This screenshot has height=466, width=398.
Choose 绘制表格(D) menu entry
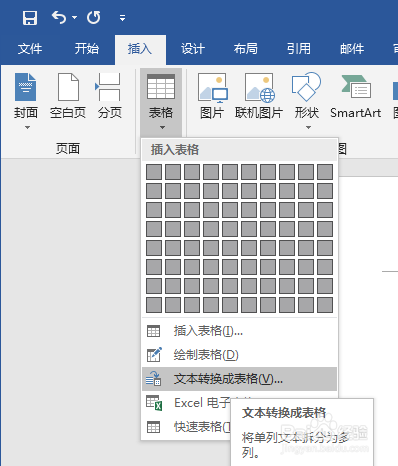point(239,355)
